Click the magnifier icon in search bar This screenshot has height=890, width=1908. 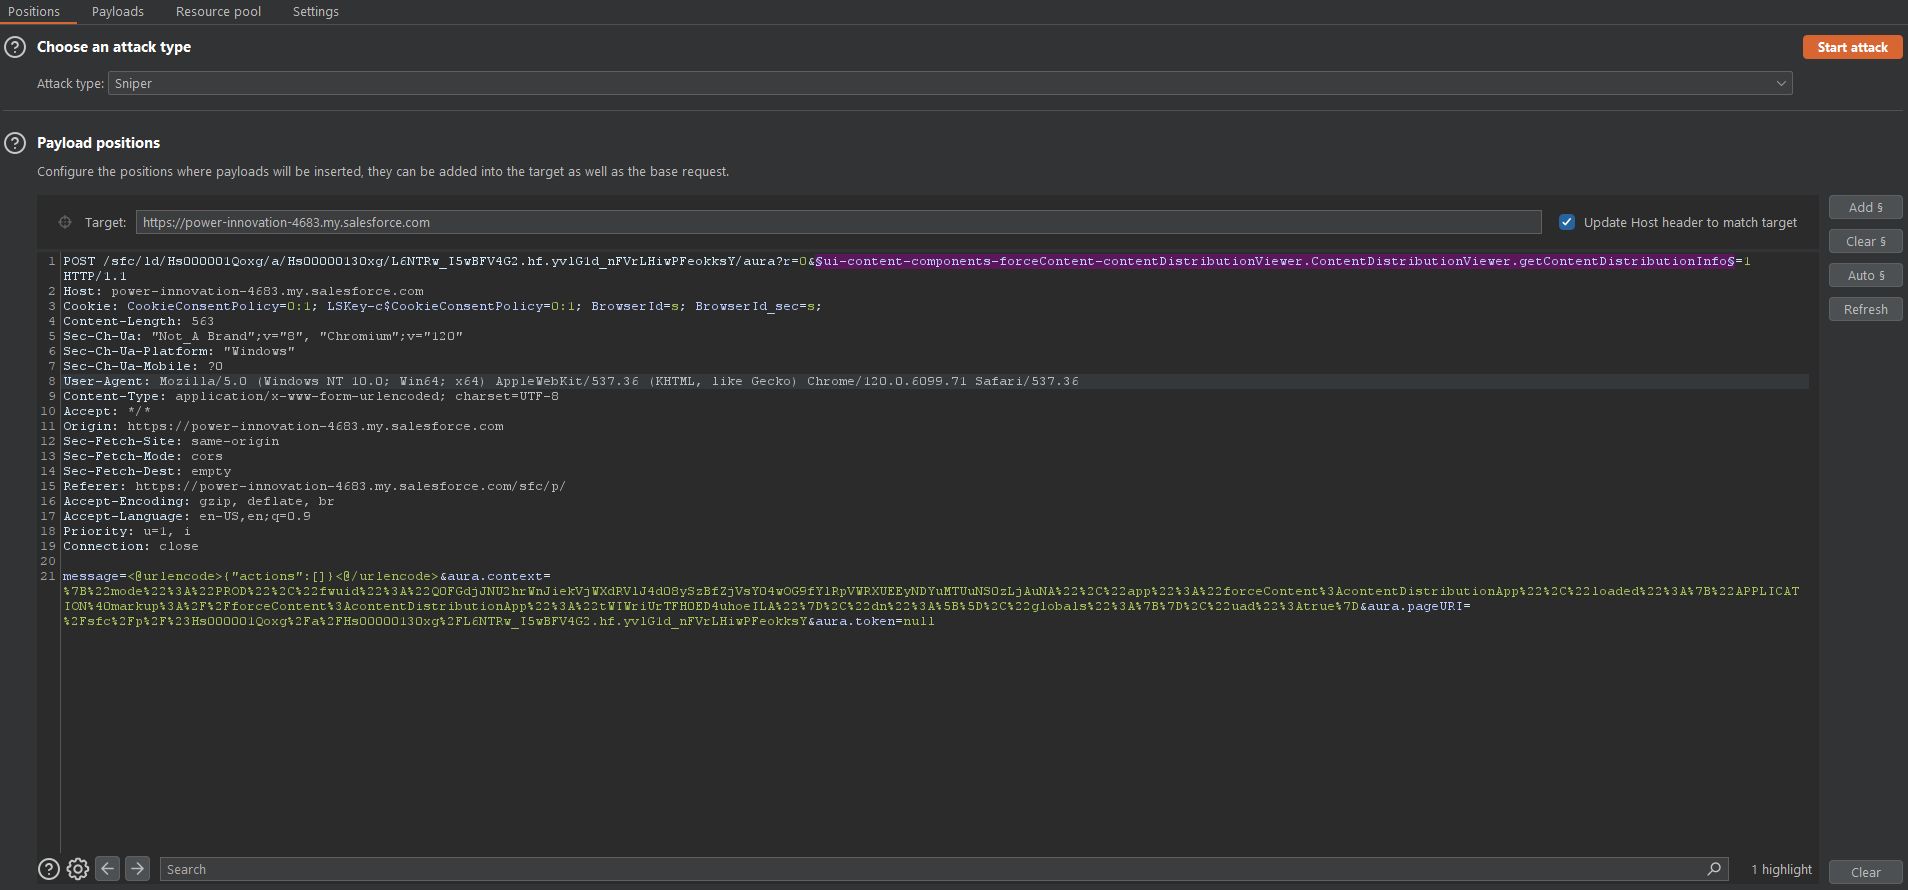1714,869
